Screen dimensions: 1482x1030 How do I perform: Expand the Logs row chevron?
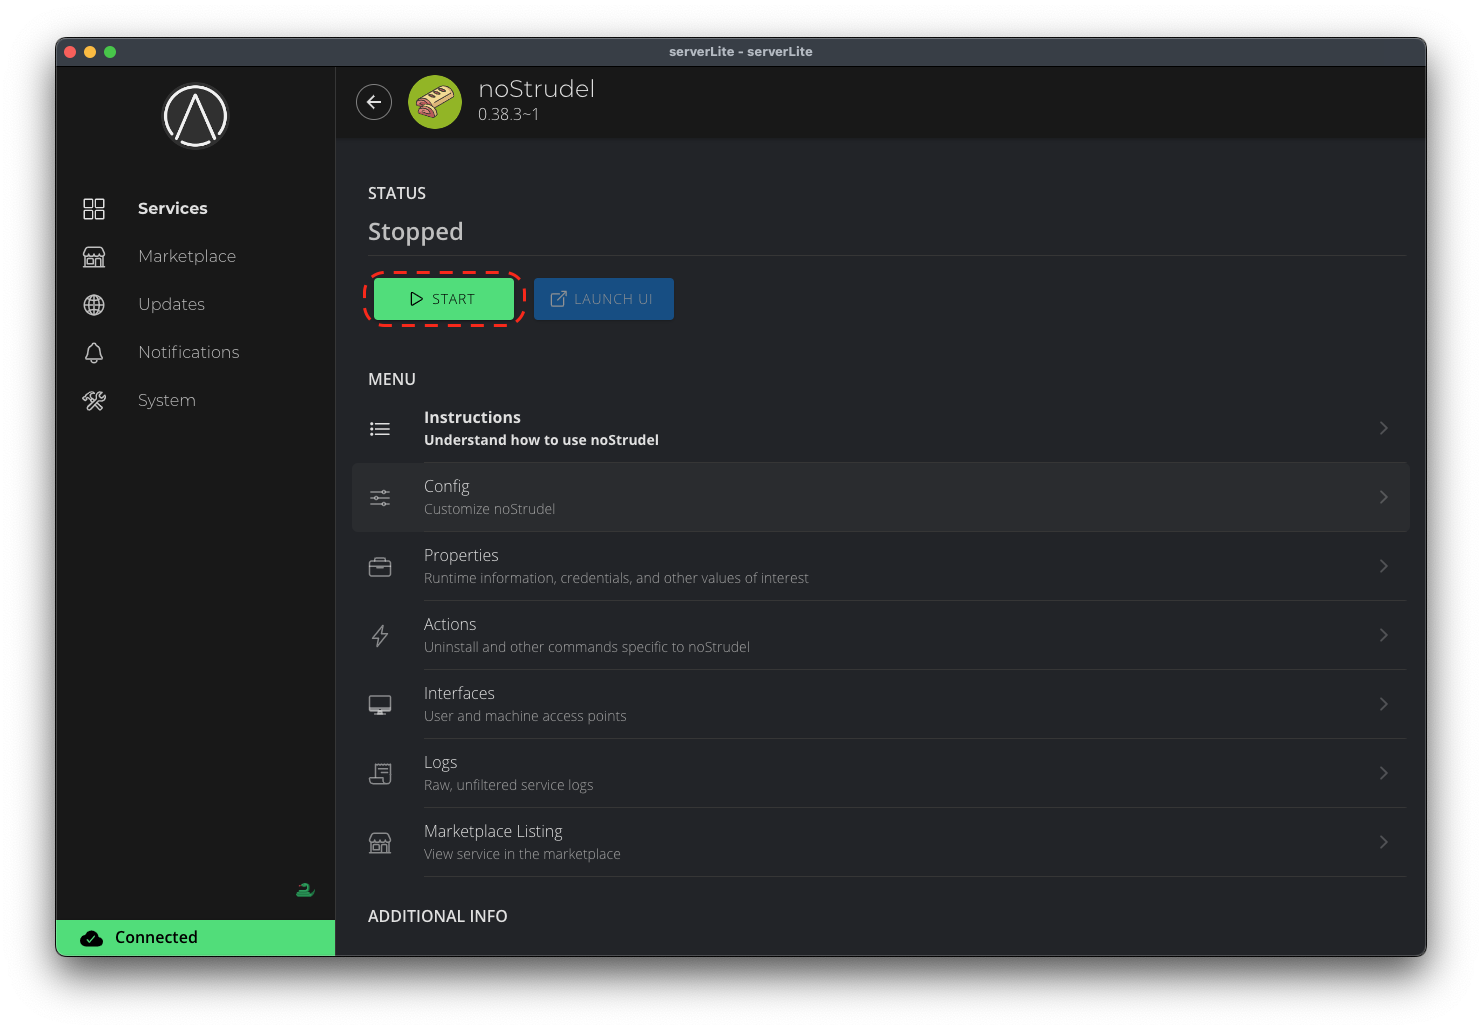tap(1383, 773)
